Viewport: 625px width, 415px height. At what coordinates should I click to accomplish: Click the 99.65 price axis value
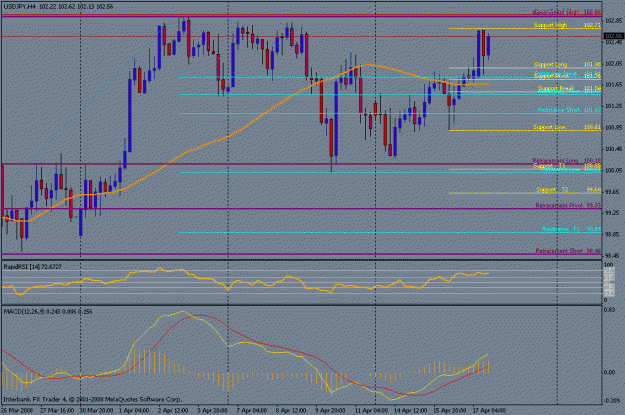coord(613,192)
